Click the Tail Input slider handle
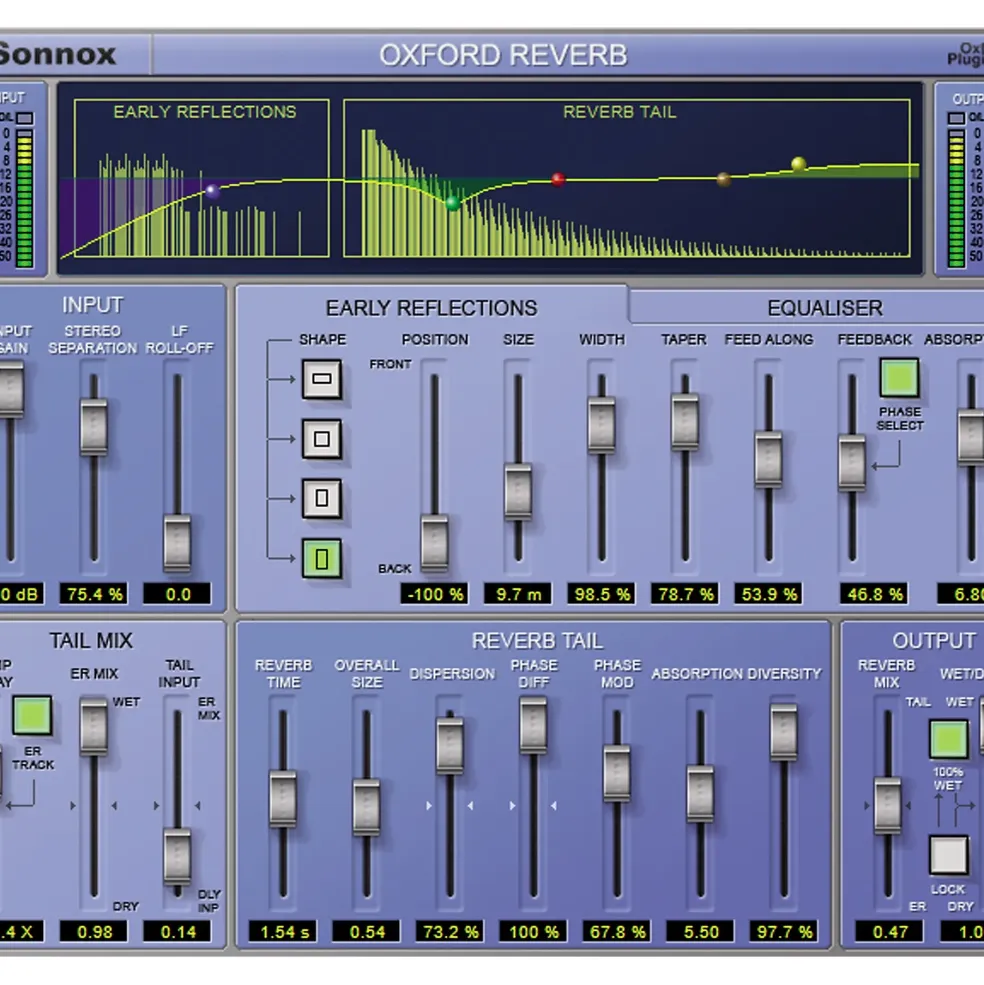The image size is (984, 985). (x=177, y=857)
